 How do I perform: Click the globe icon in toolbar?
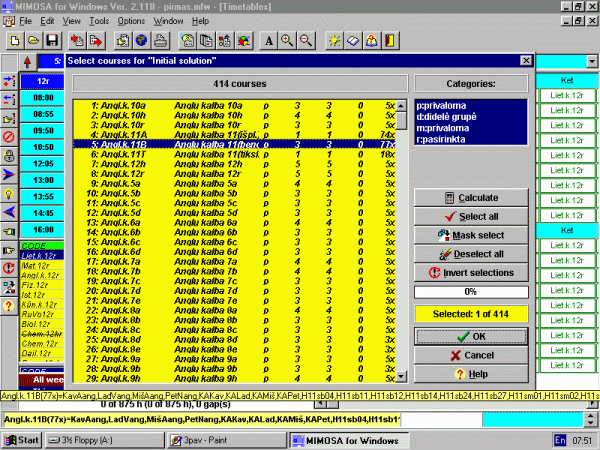pyautogui.click(x=141, y=40)
